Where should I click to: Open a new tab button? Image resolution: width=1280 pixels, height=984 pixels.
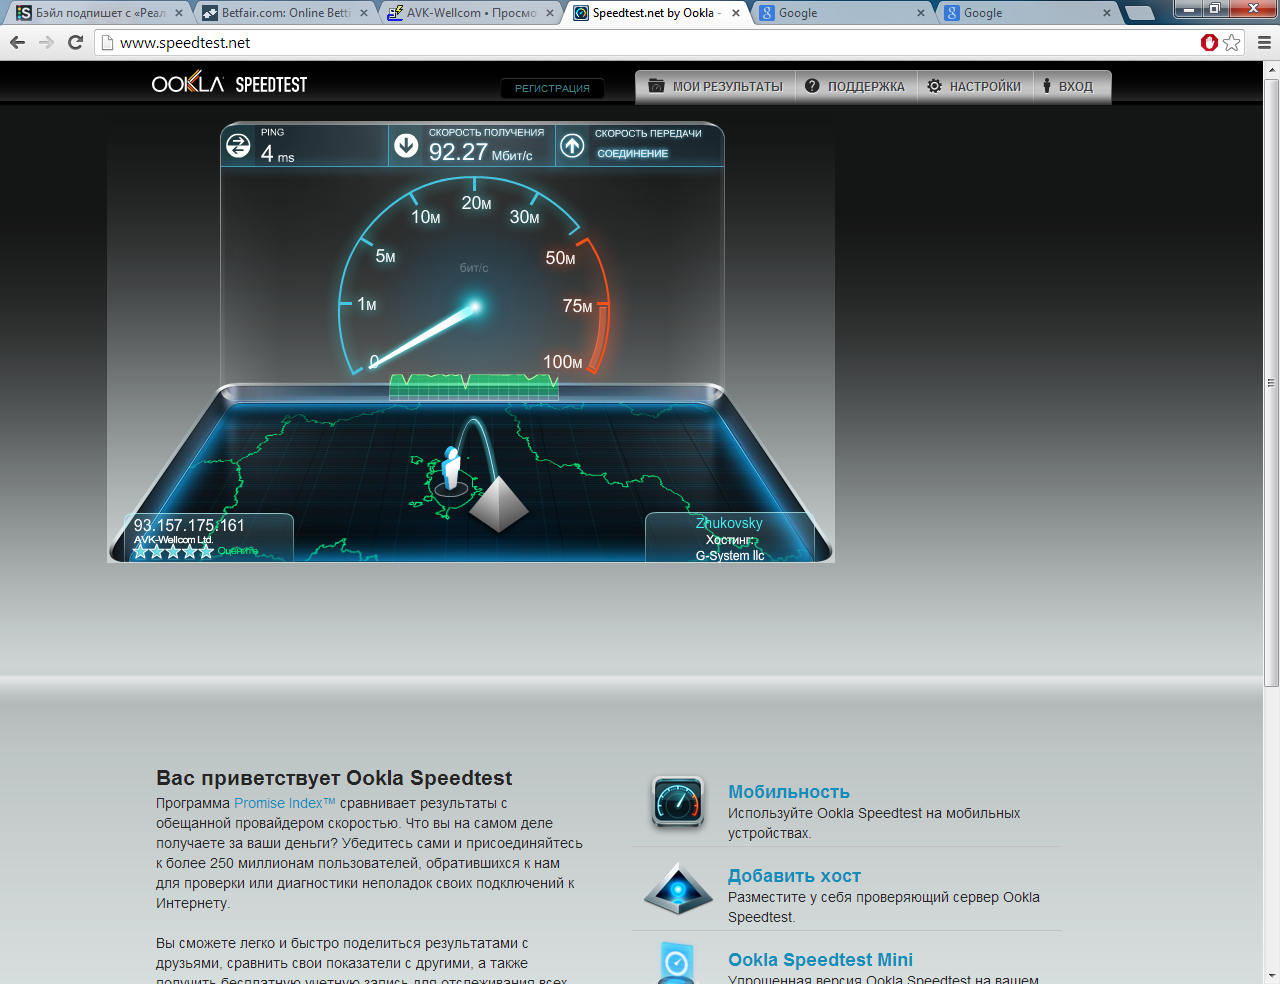(1140, 13)
